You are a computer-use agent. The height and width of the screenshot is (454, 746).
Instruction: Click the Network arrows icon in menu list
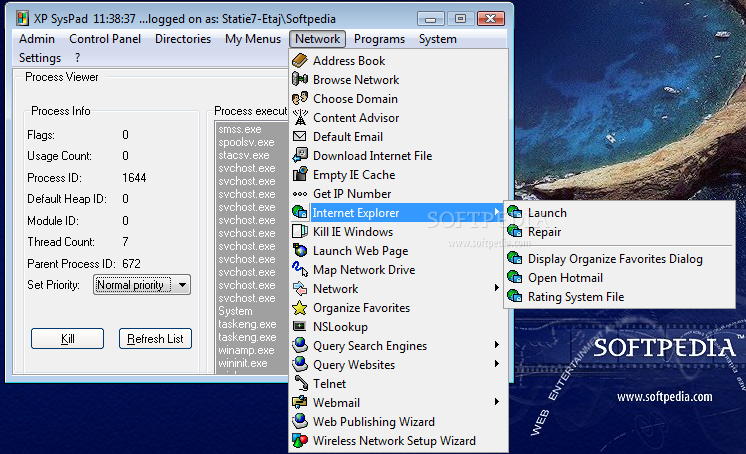[x=300, y=288]
